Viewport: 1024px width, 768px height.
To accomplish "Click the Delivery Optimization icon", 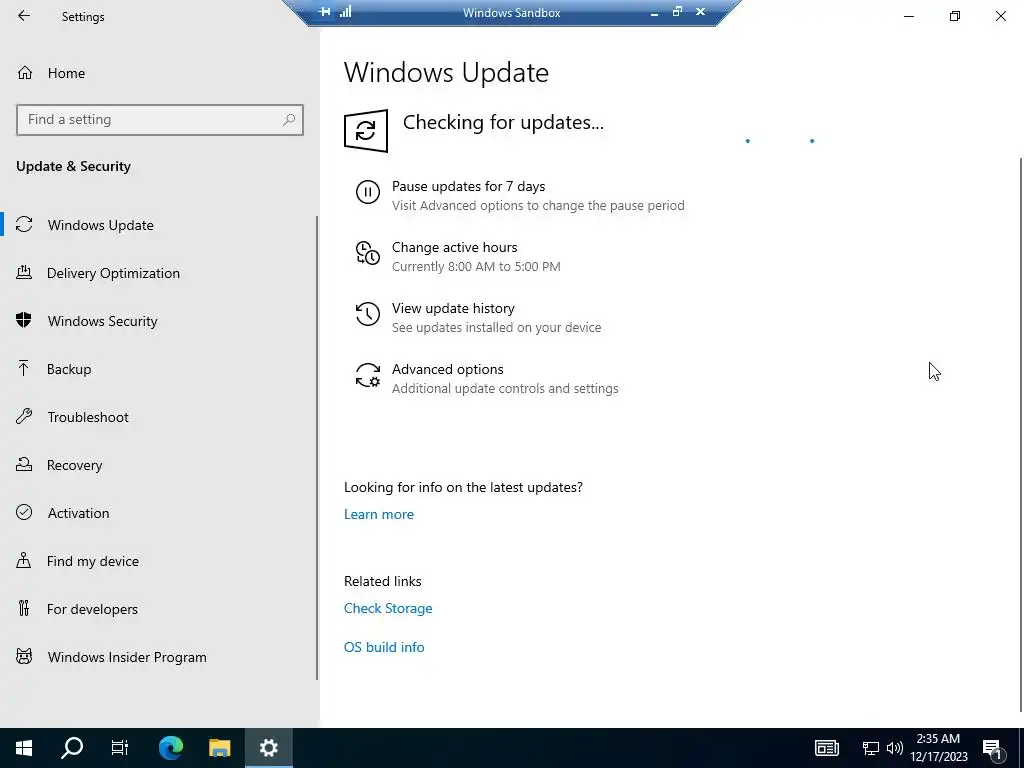I will coord(24,272).
